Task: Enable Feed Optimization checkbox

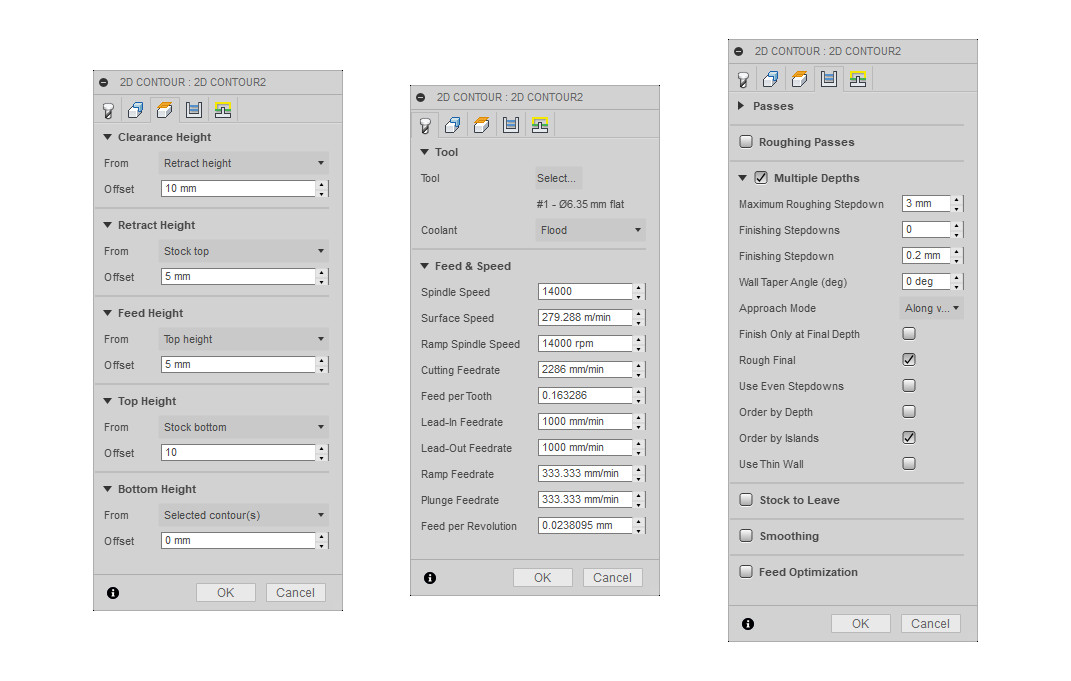Action: click(746, 572)
